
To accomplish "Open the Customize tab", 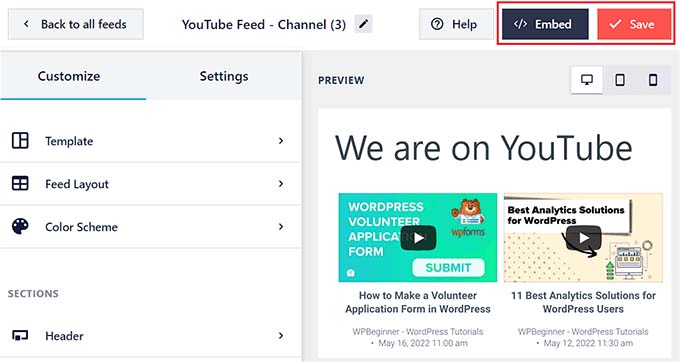I will 73,76.
